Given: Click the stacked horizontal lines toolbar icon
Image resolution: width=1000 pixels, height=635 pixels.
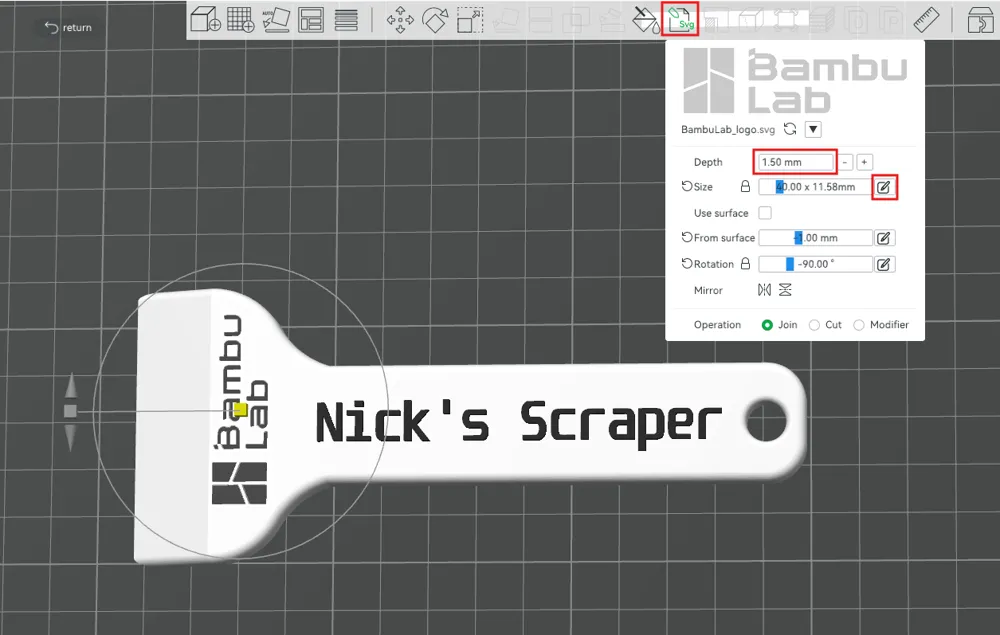Looking at the screenshot, I should tap(346, 20).
